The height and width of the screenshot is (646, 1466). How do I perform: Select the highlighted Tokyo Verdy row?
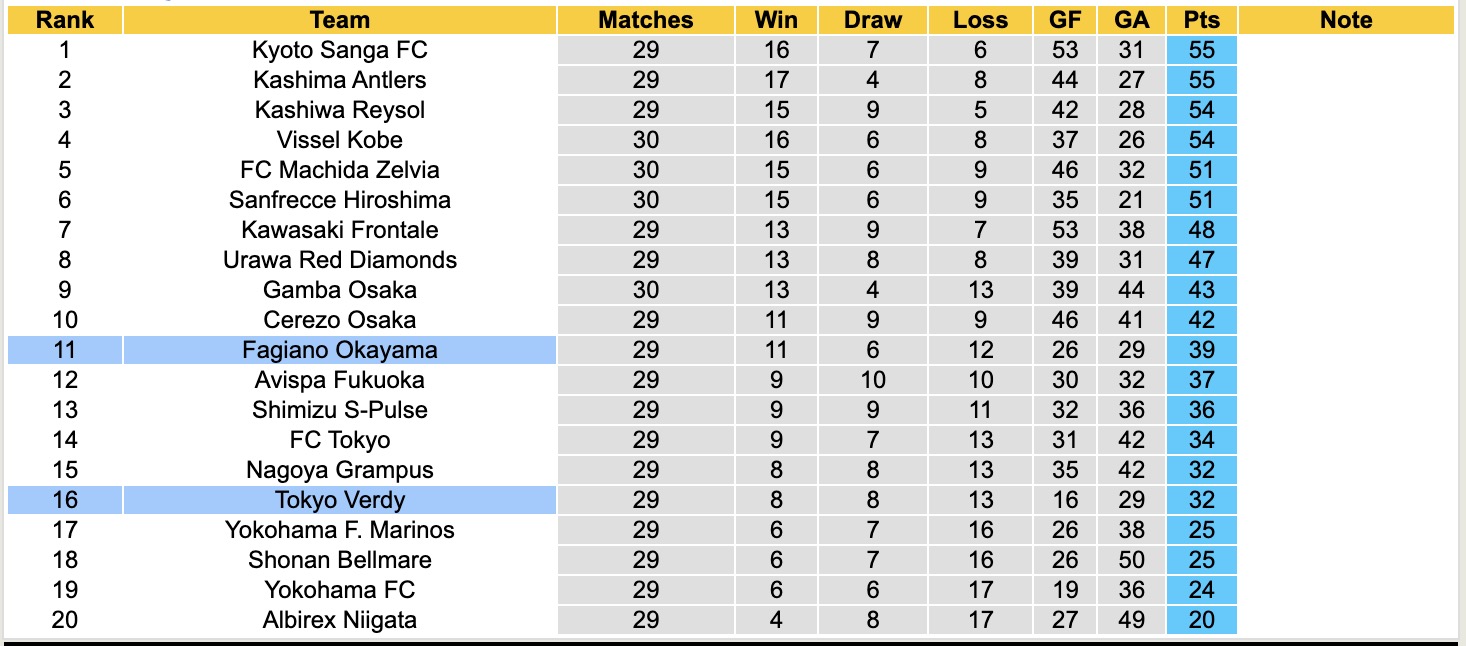[339, 500]
